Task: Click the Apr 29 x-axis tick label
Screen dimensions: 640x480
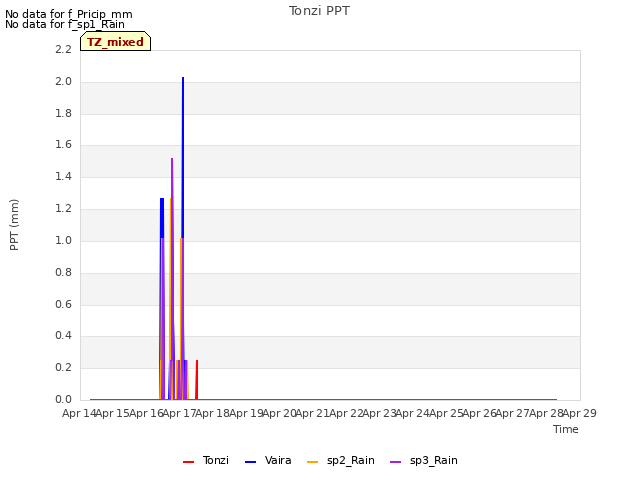Action: pyautogui.click(x=580, y=413)
